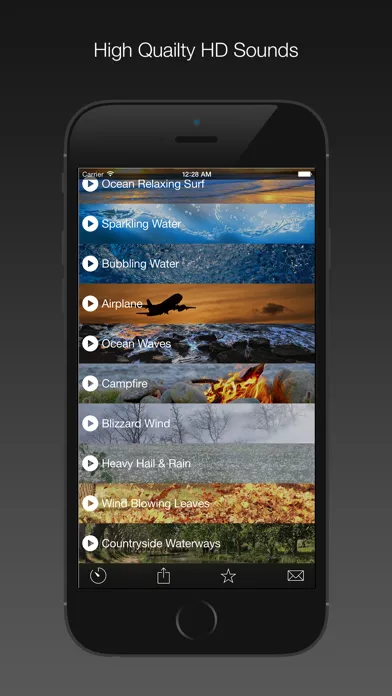The width and height of the screenshot is (392, 696).
Task: Tap the share icon in bottom toolbar
Action: tap(163, 576)
